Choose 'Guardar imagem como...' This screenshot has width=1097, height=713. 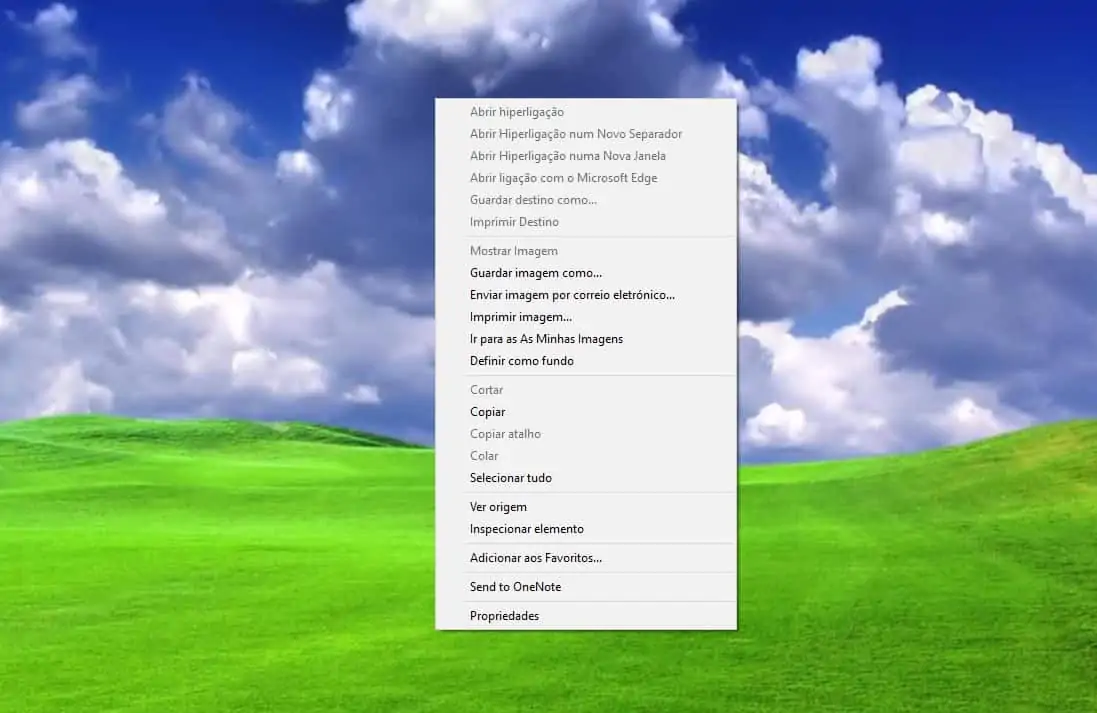tap(586, 273)
